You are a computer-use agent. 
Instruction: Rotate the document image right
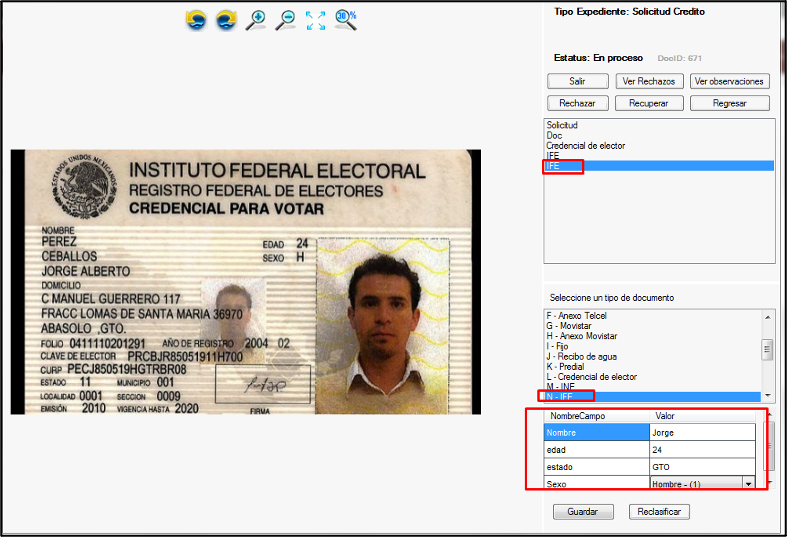point(226,19)
